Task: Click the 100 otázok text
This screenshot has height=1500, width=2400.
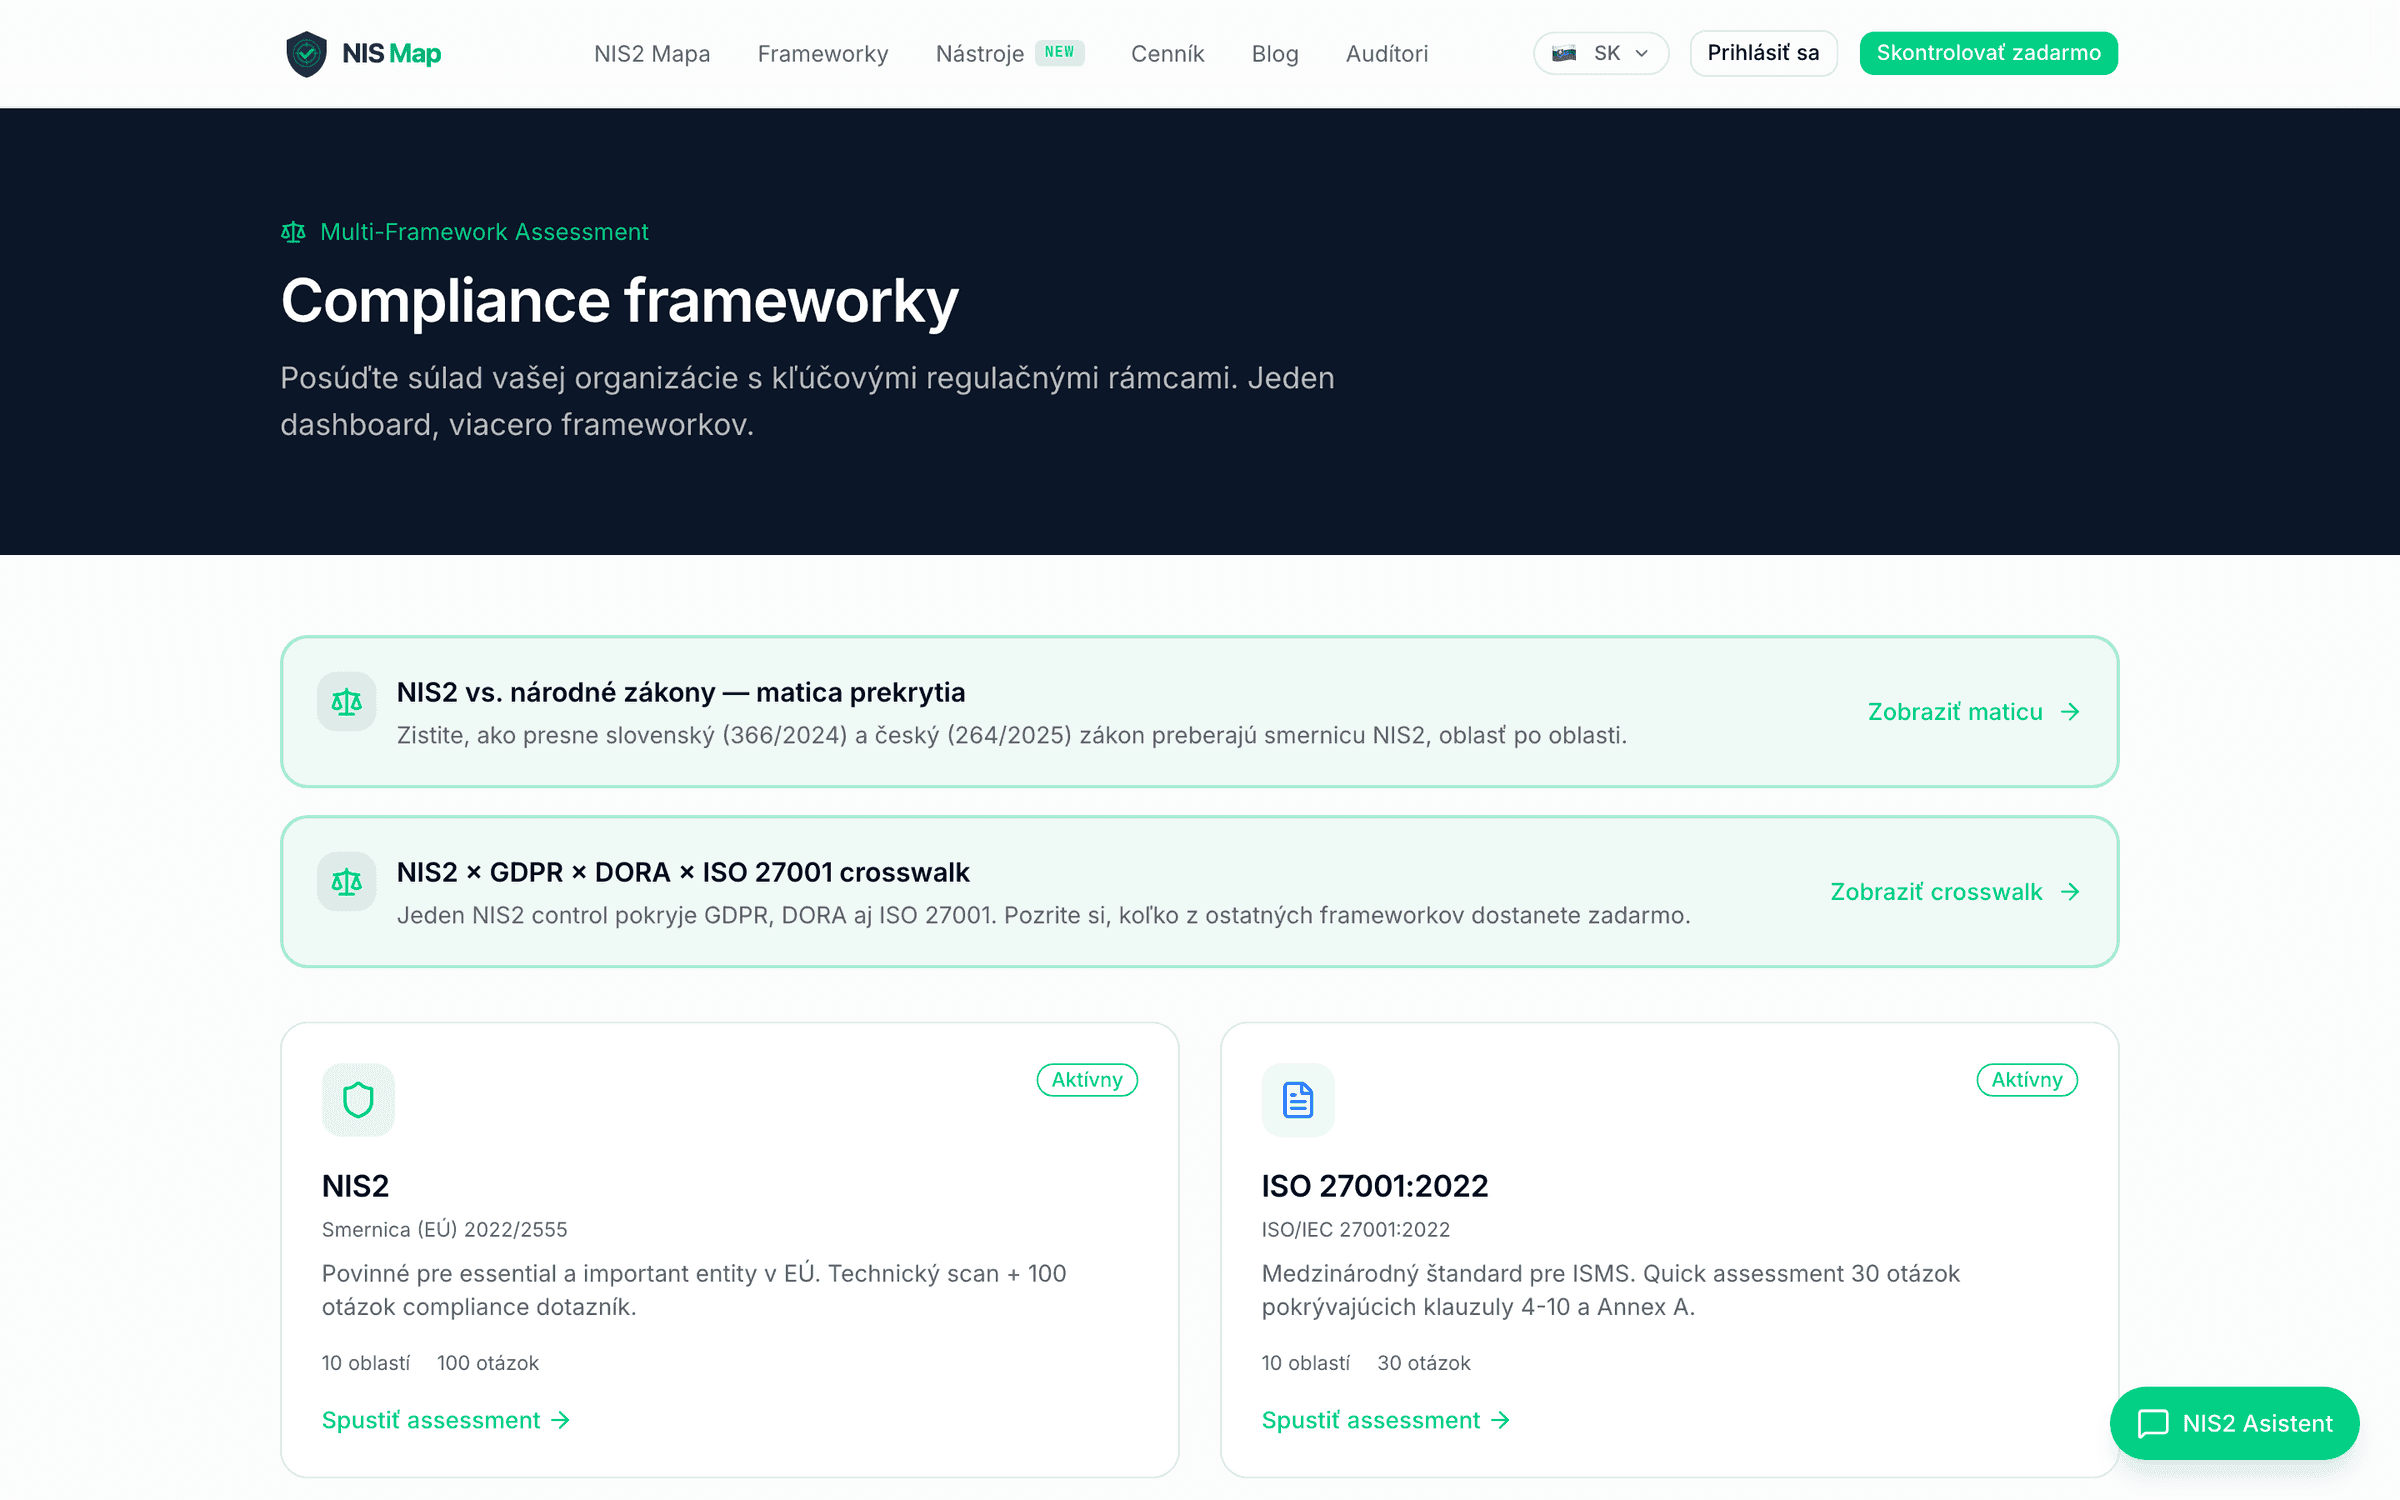Action: [x=488, y=1363]
